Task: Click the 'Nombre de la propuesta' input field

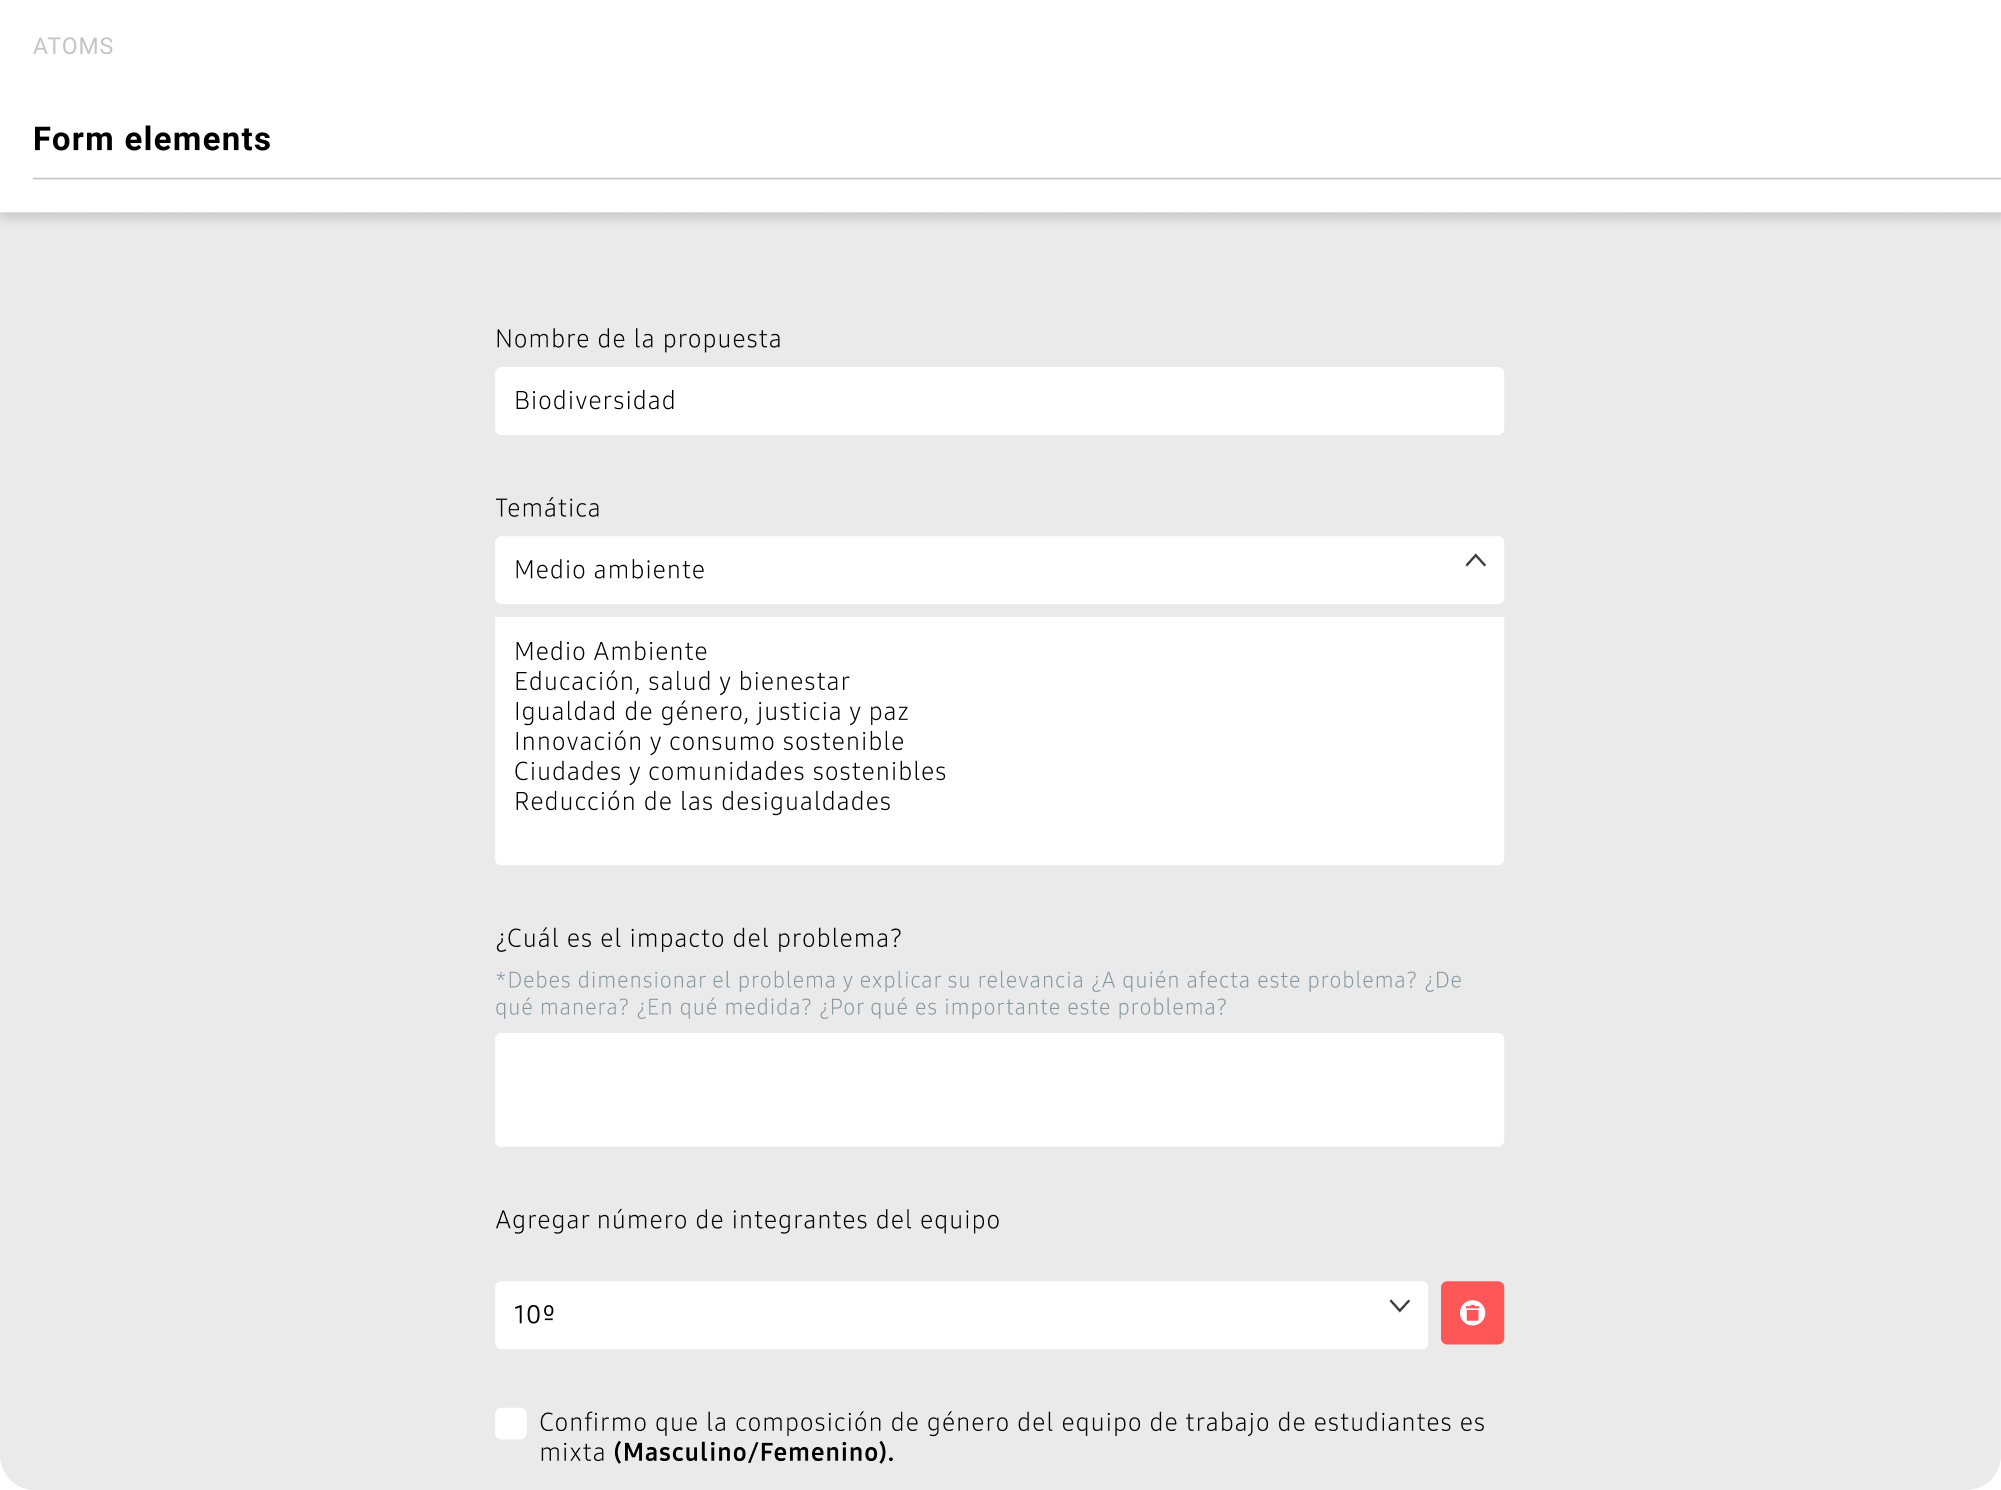Action: pyautogui.click(x=998, y=401)
